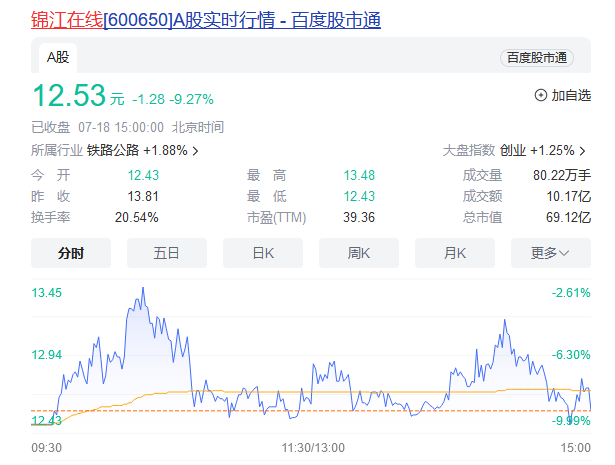Viewport: 615px width, 465px height.
Task: Click the current price 12.53
Action: (69, 95)
